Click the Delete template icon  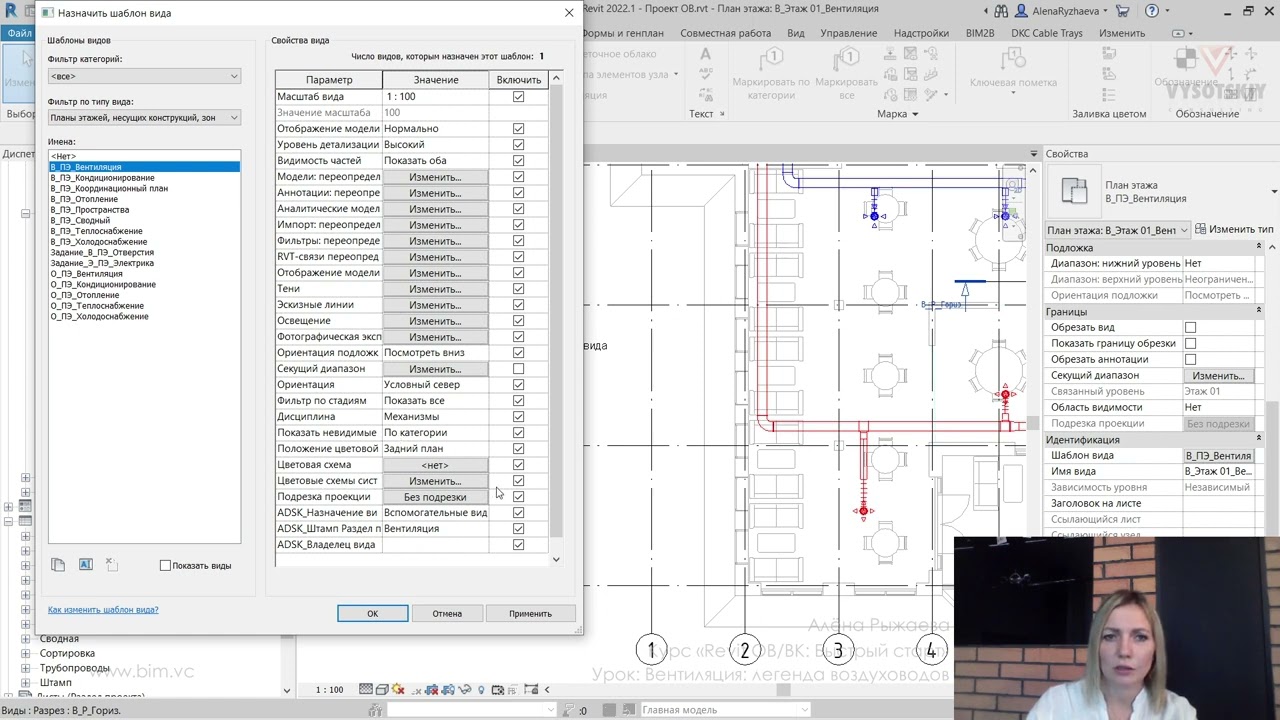tap(111, 565)
